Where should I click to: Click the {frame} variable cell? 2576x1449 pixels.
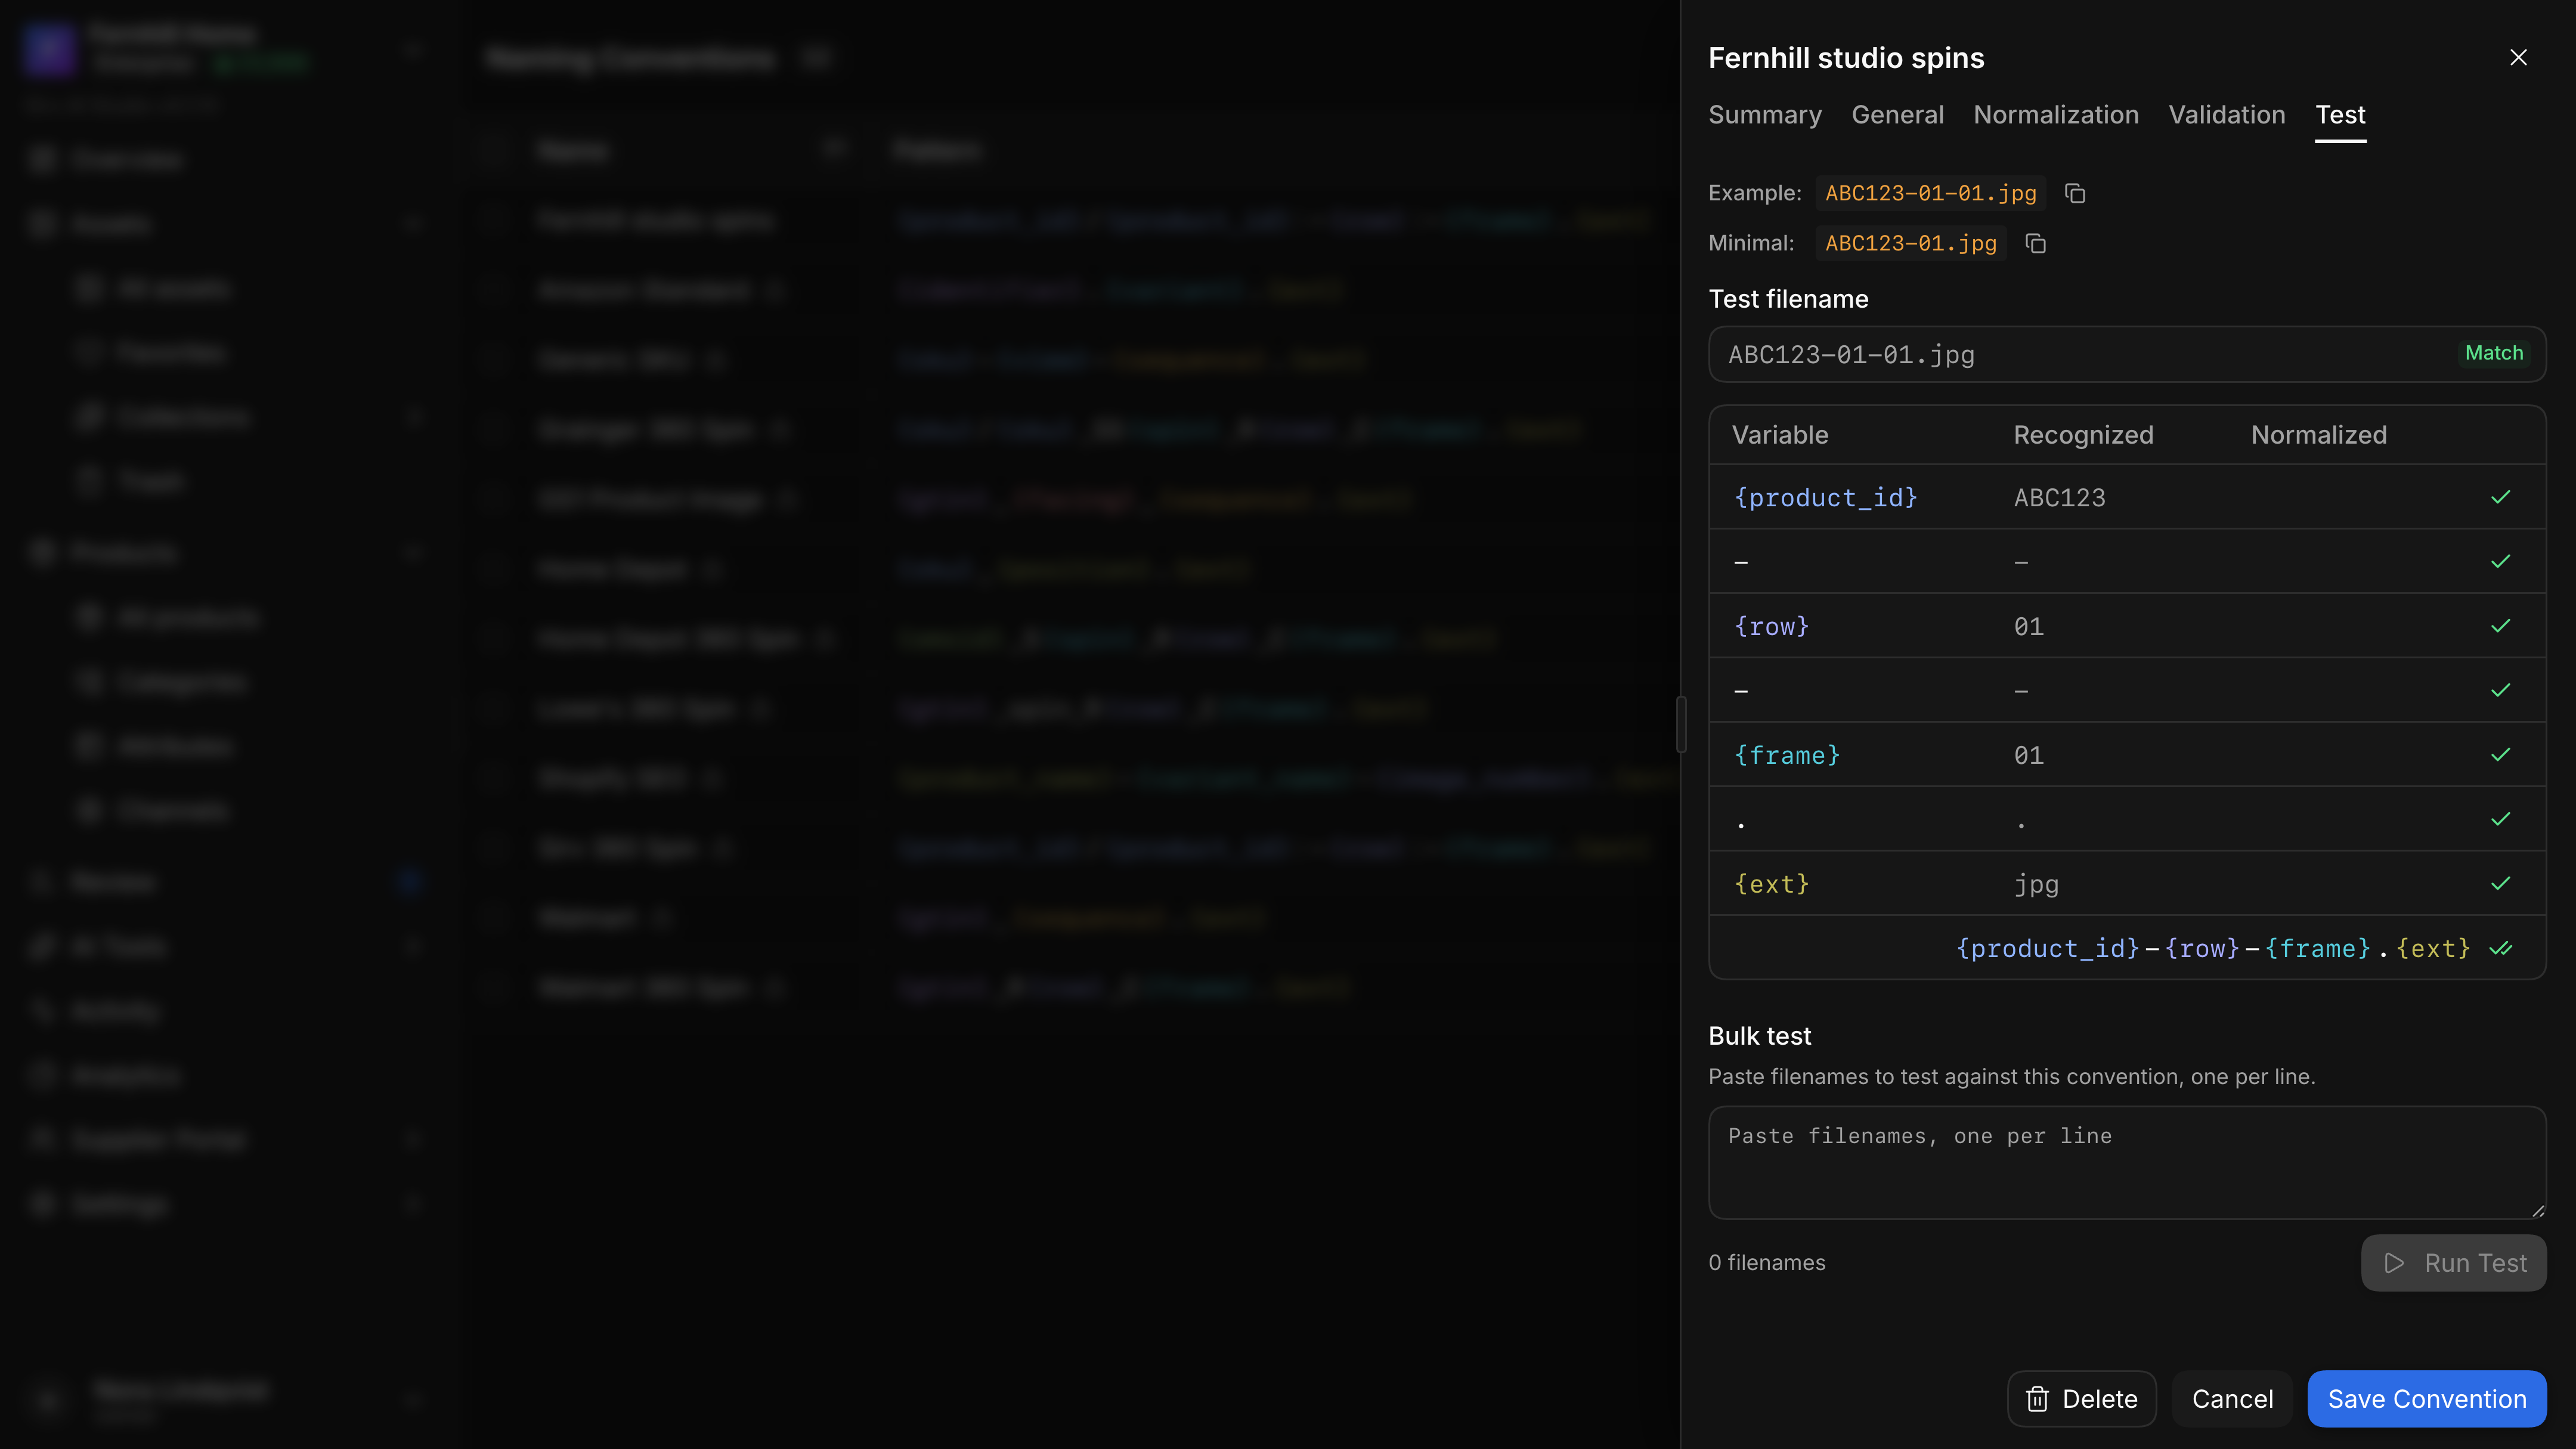pos(1787,755)
